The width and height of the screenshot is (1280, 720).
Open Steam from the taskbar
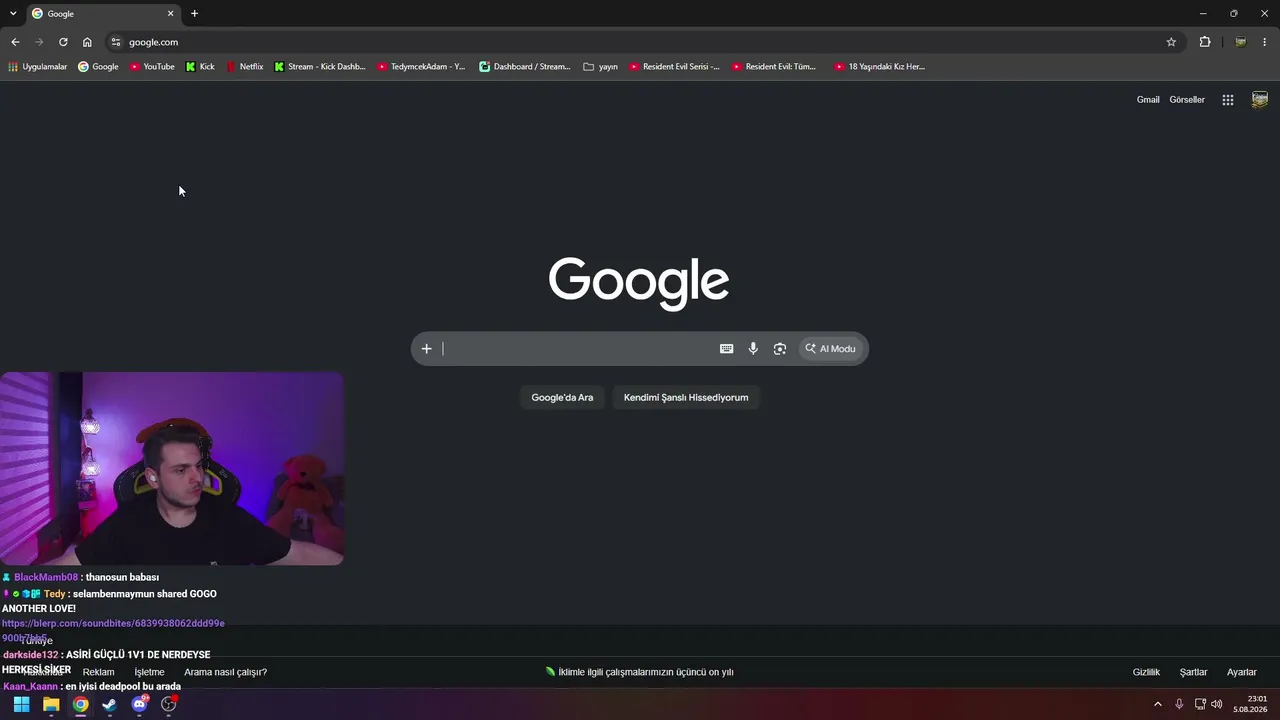coord(110,704)
